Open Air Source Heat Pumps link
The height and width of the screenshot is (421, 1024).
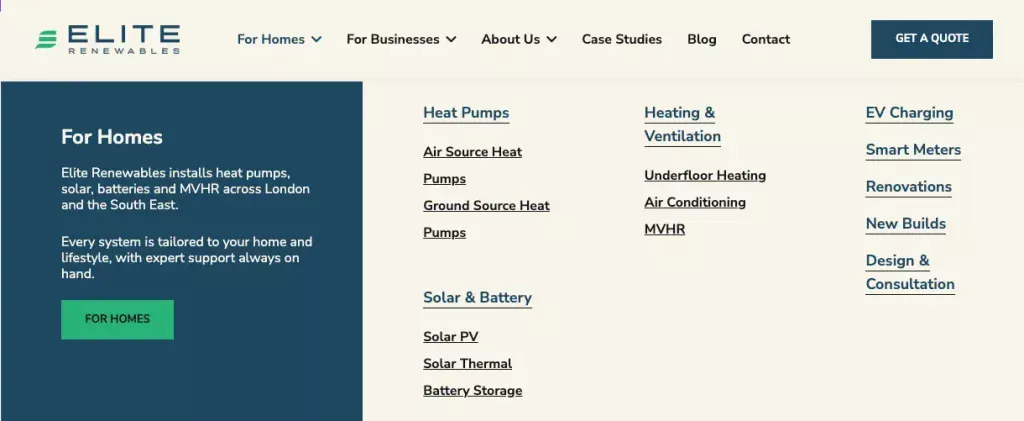473,165
